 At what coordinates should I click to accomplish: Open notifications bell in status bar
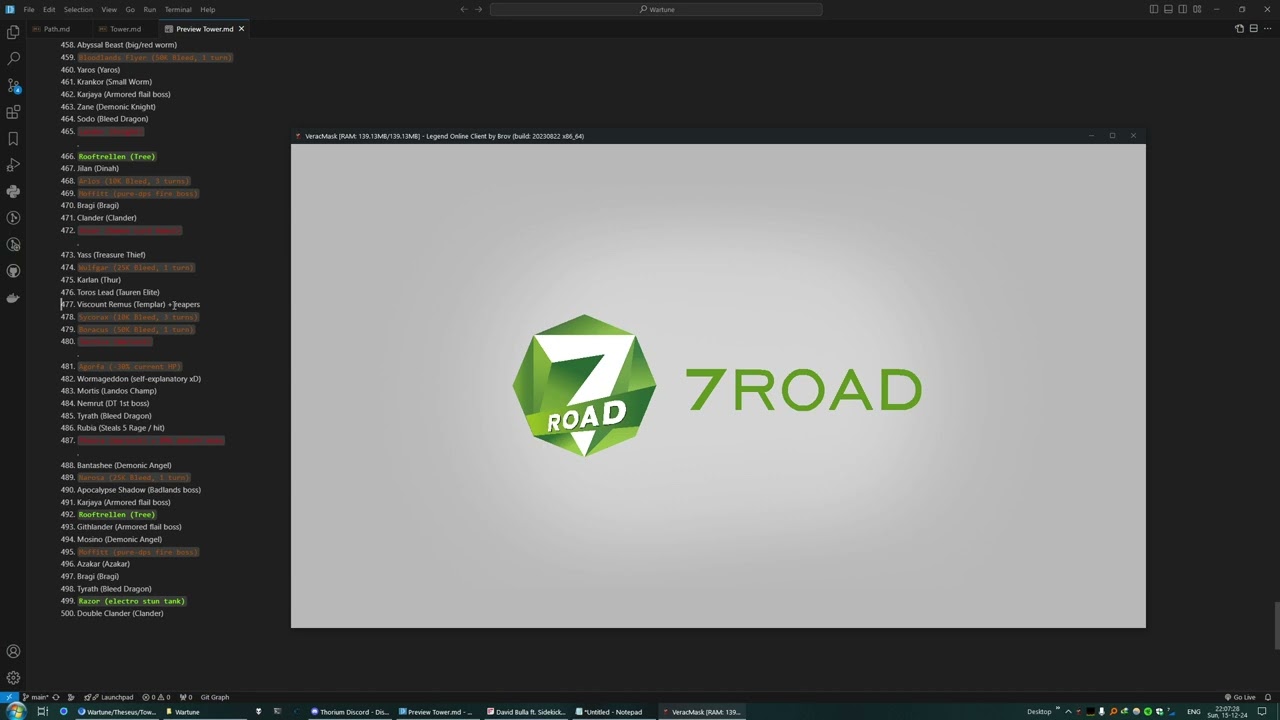coord(1268,697)
